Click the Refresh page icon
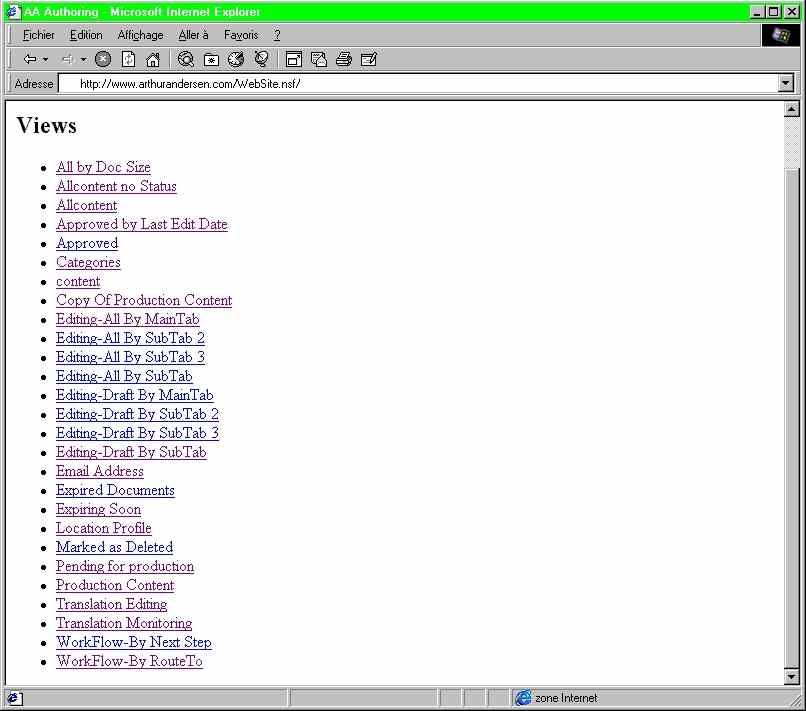 coord(128,59)
